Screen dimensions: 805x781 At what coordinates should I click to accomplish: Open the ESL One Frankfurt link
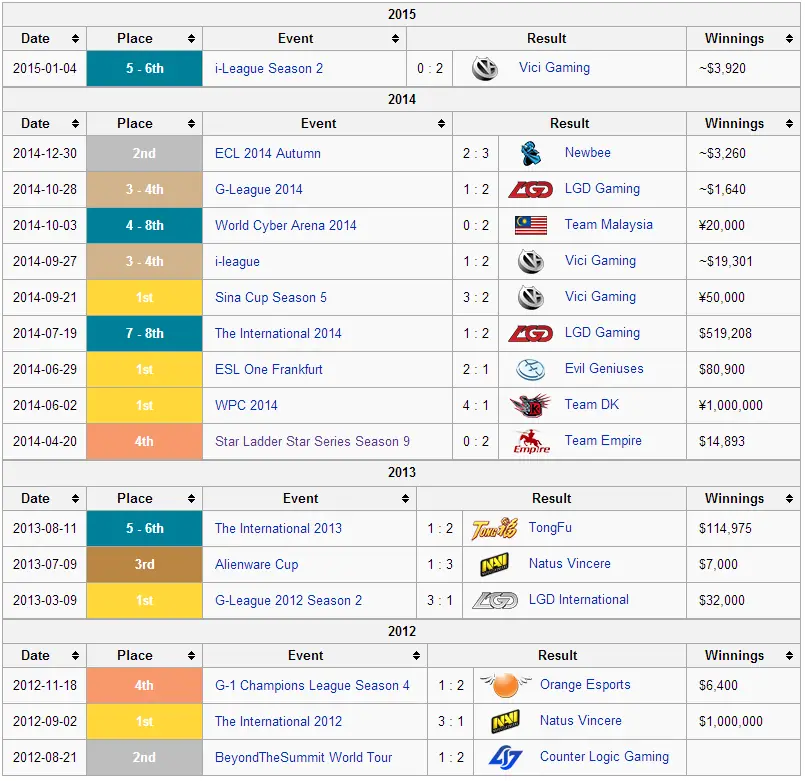coord(269,369)
